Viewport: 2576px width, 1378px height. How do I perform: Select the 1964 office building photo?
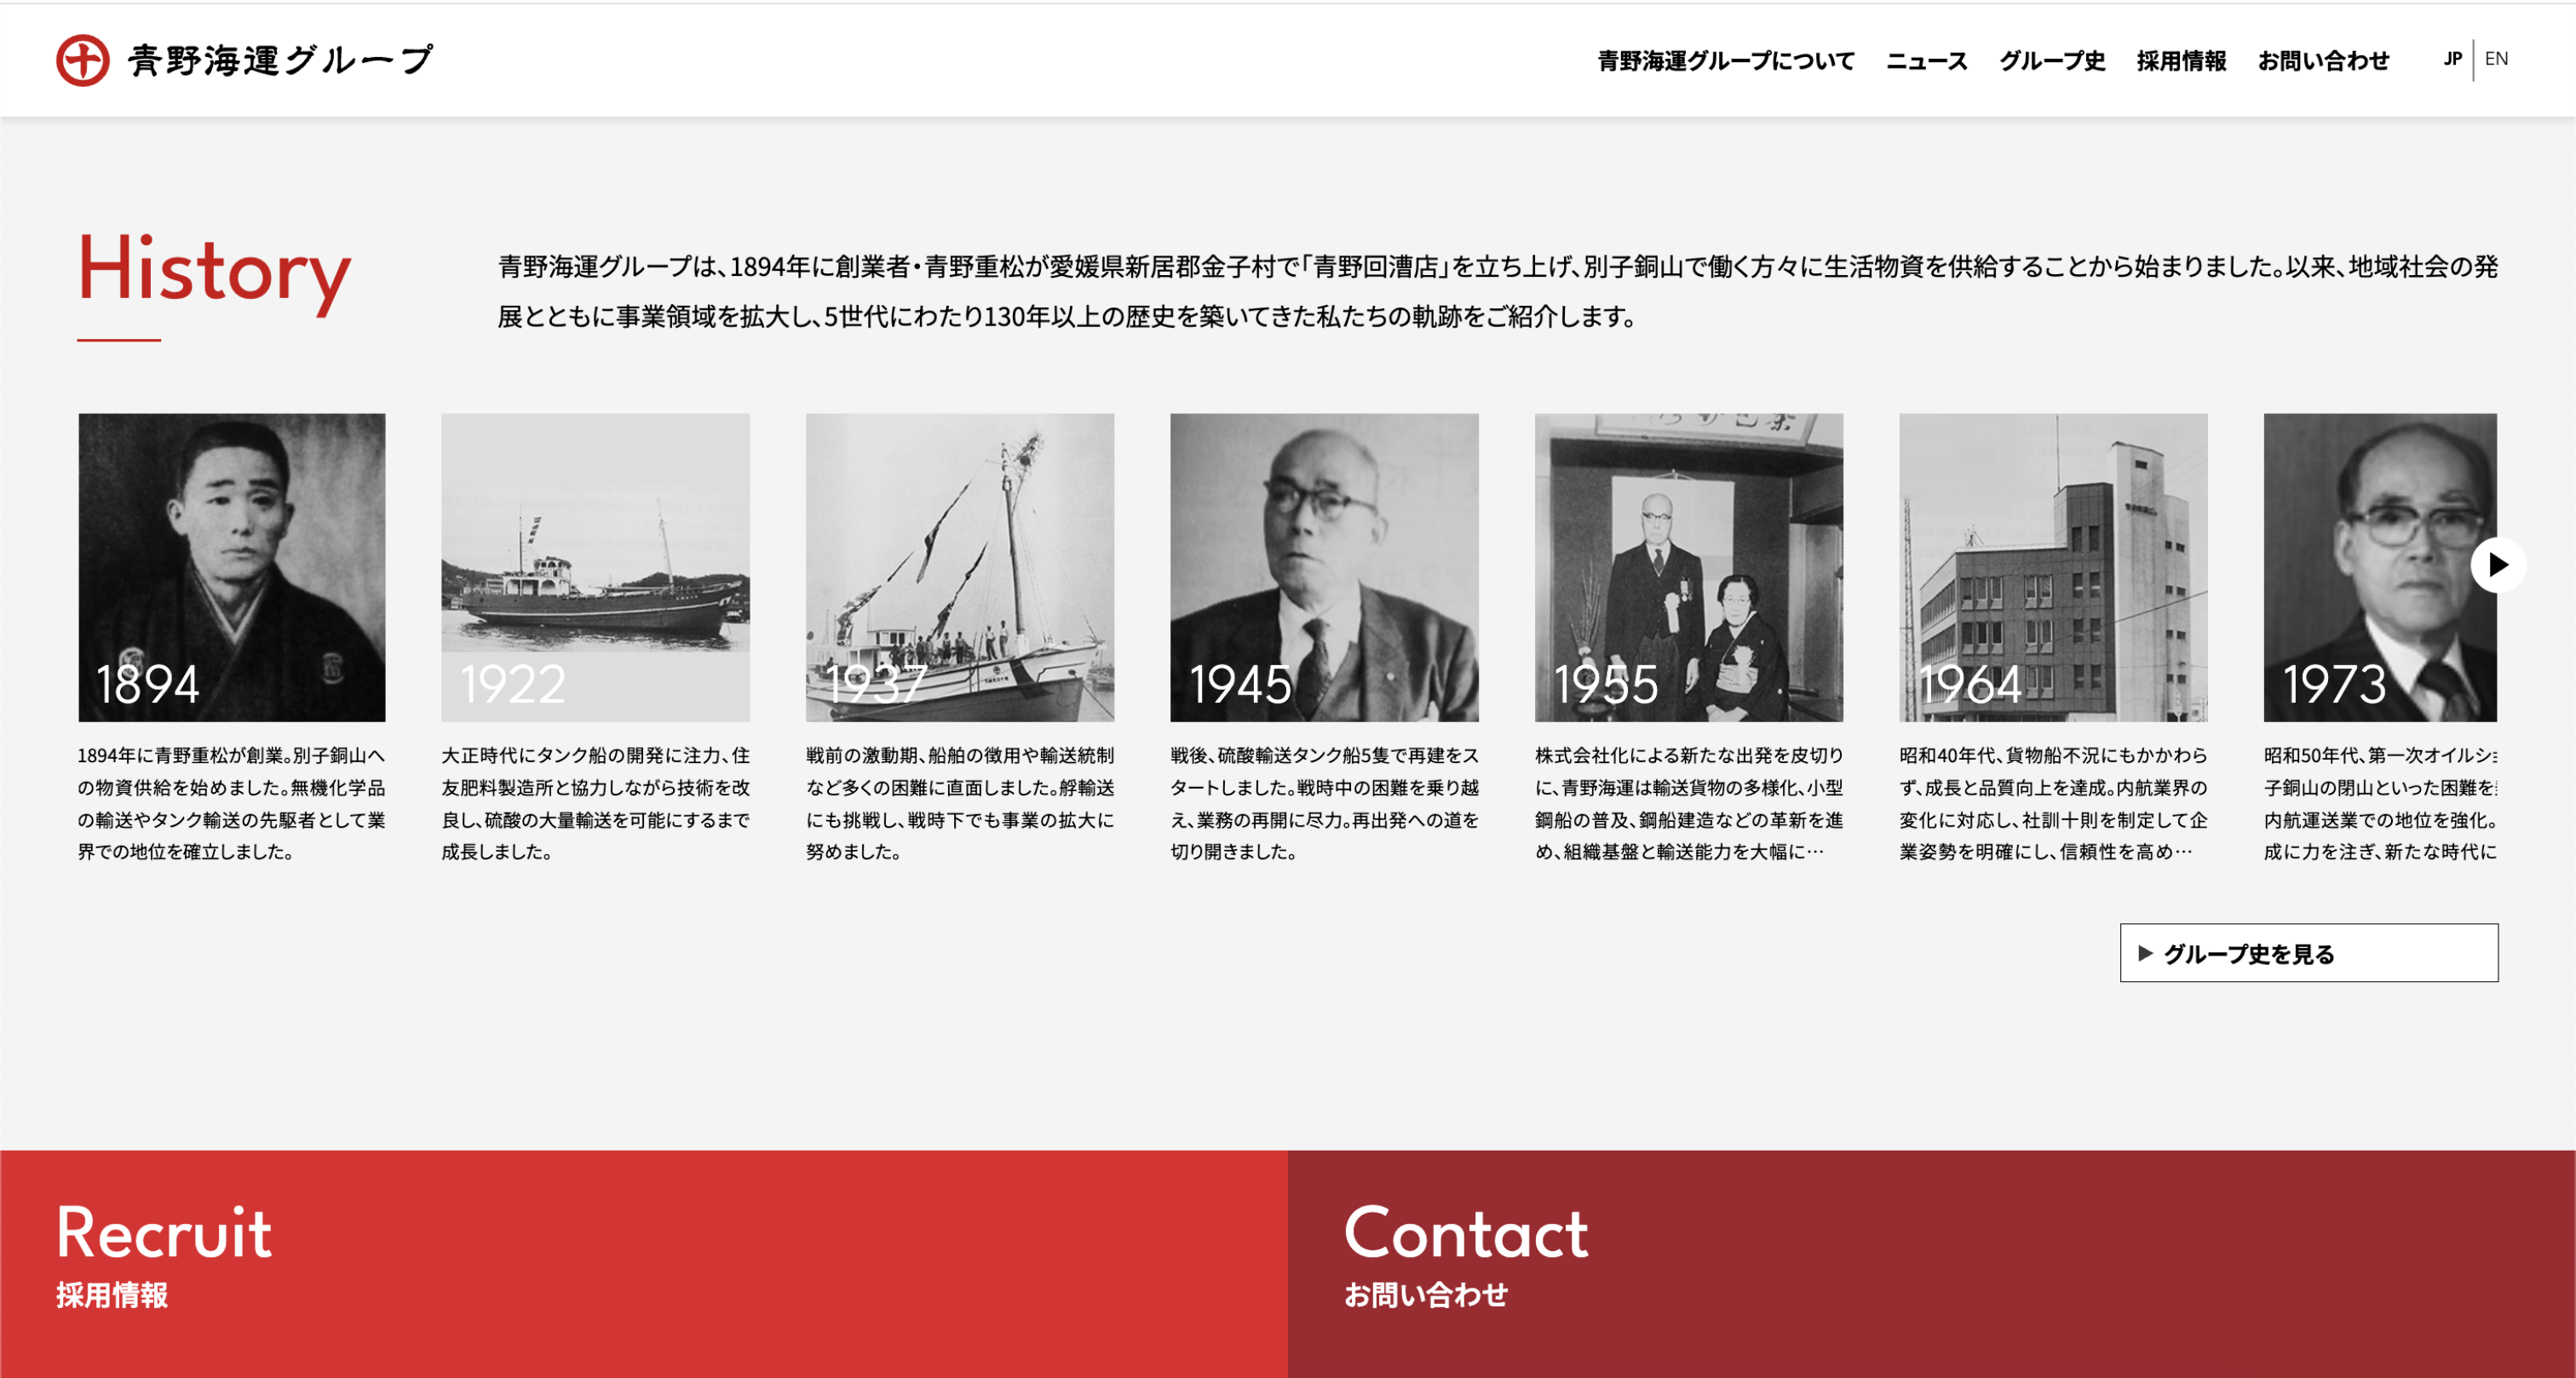click(x=2053, y=567)
